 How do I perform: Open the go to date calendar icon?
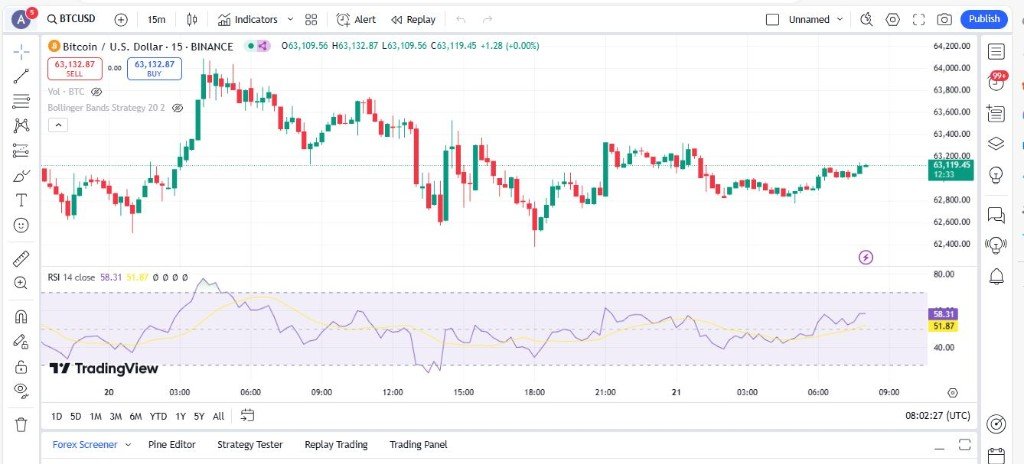(x=247, y=416)
